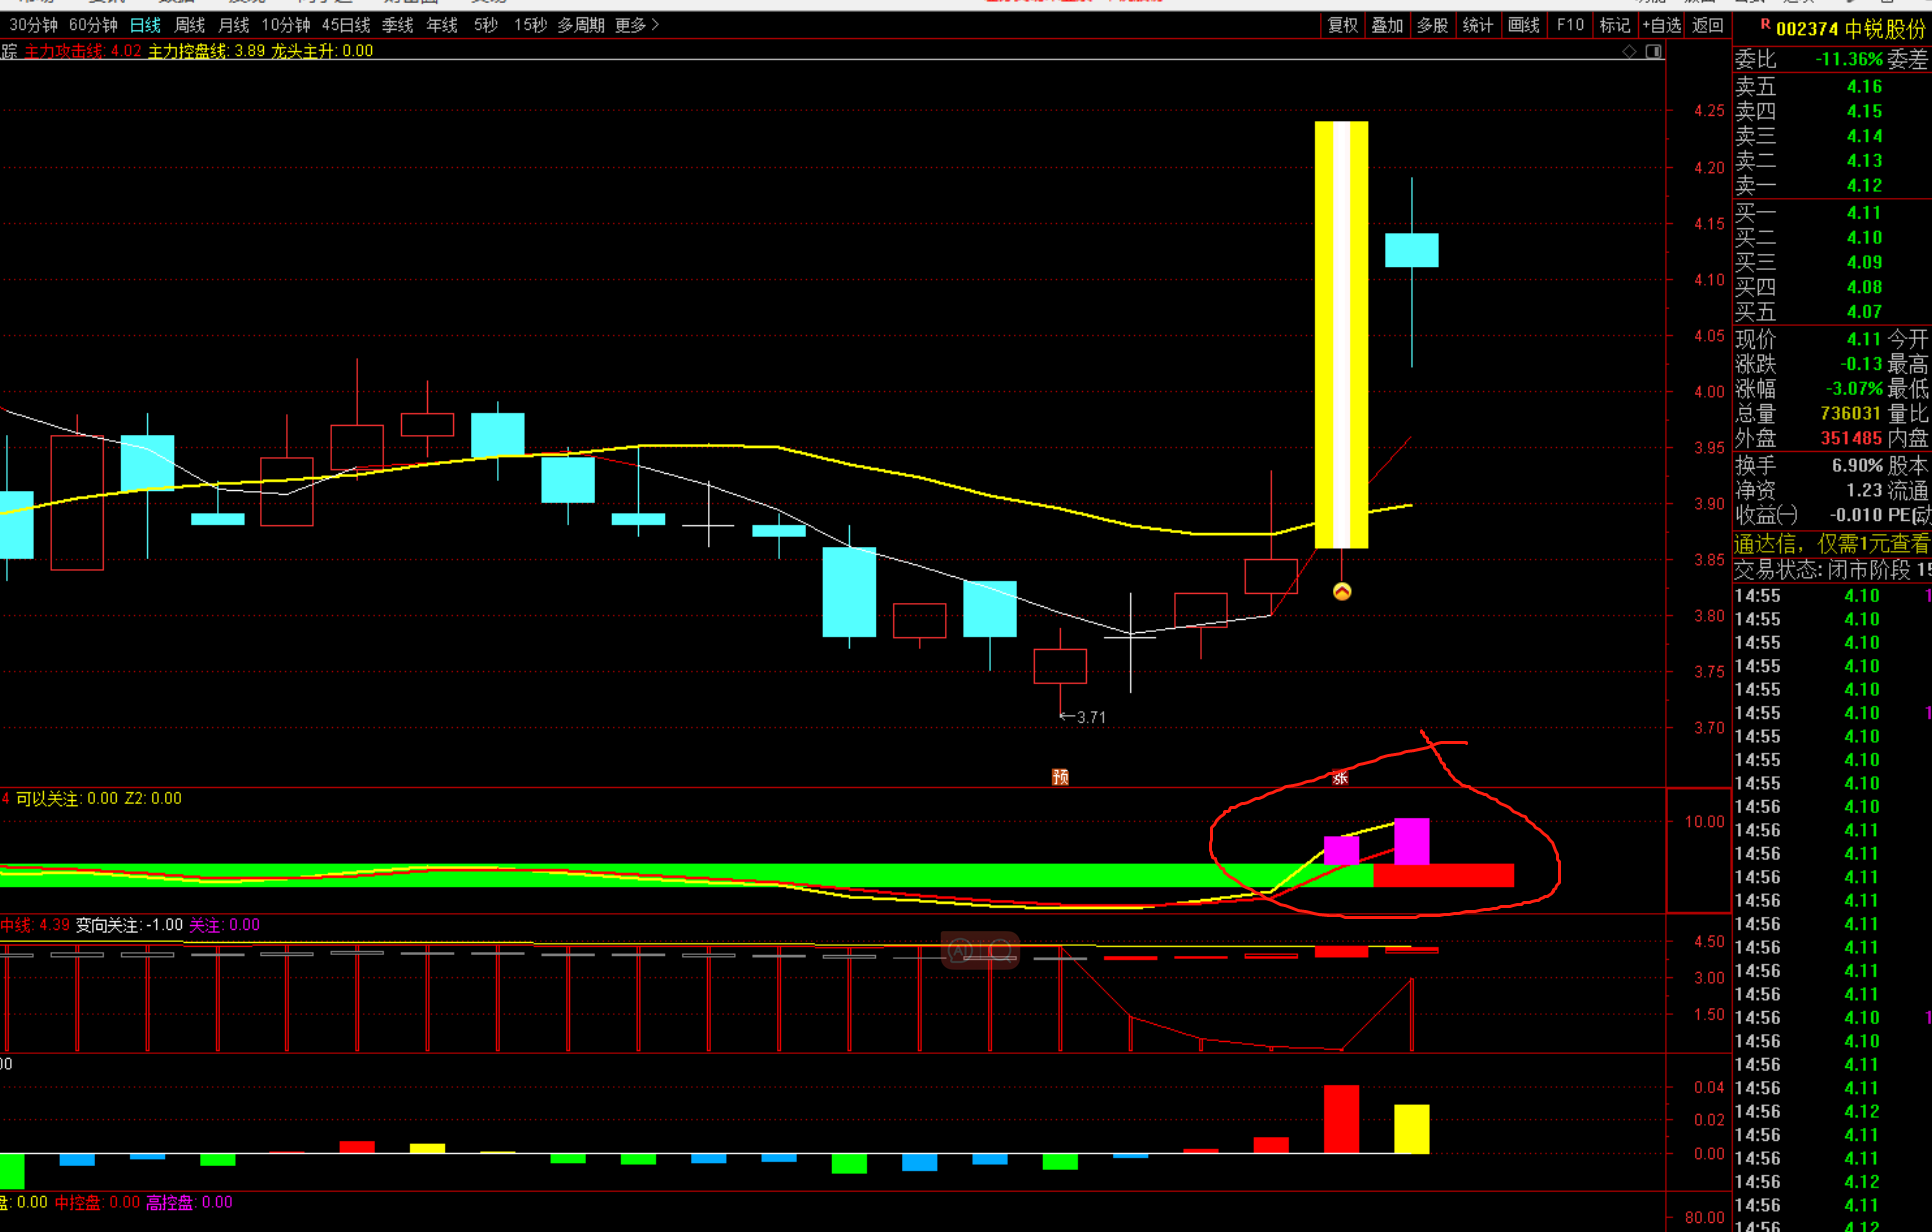Click the orange up-arrow signal marker
Screen dimensions: 1932x1232
pyautogui.click(x=1342, y=592)
